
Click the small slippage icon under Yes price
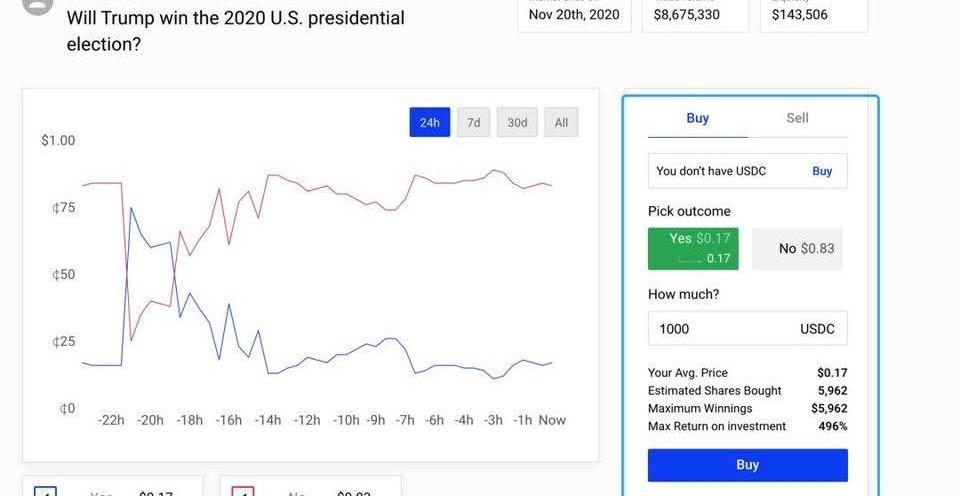pyautogui.click(x=689, y=259)
